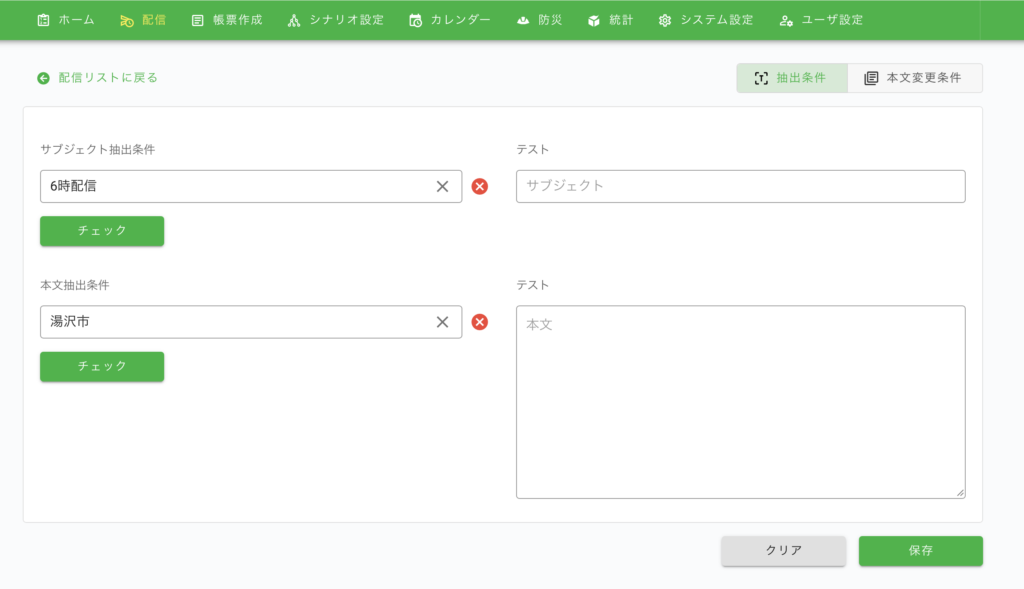Remove subject condition with red delete icon
The width and height of the screenshot is (1024, 589).
click(480, 186)
